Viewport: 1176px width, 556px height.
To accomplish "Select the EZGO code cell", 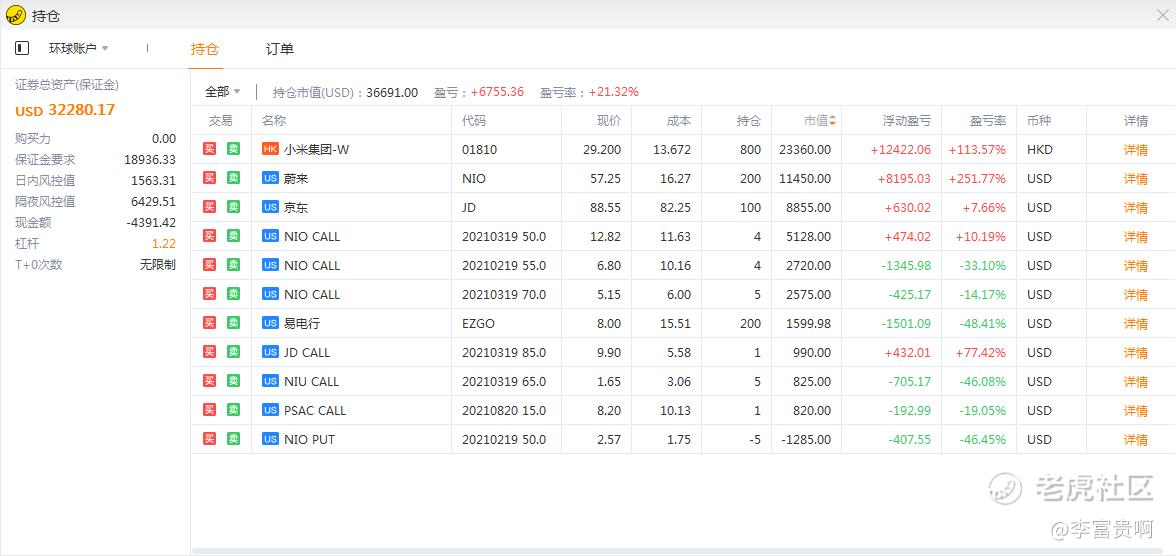I will pyautogui.click(x=478, y=323).
